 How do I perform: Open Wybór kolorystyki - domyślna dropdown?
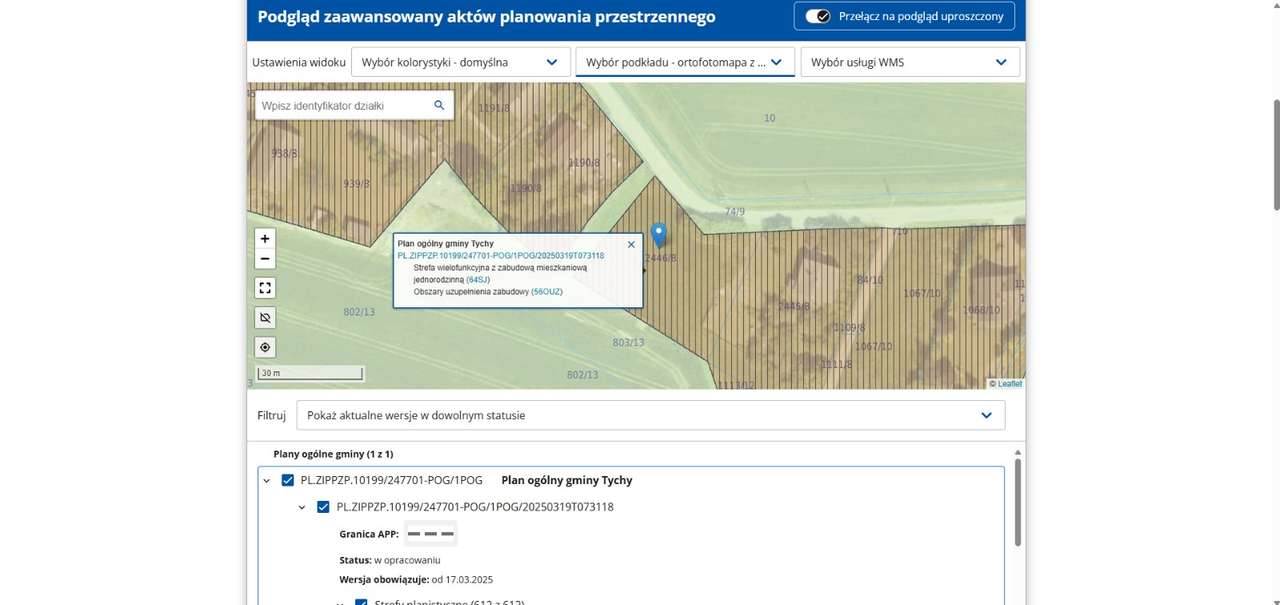tap(460, 62)
